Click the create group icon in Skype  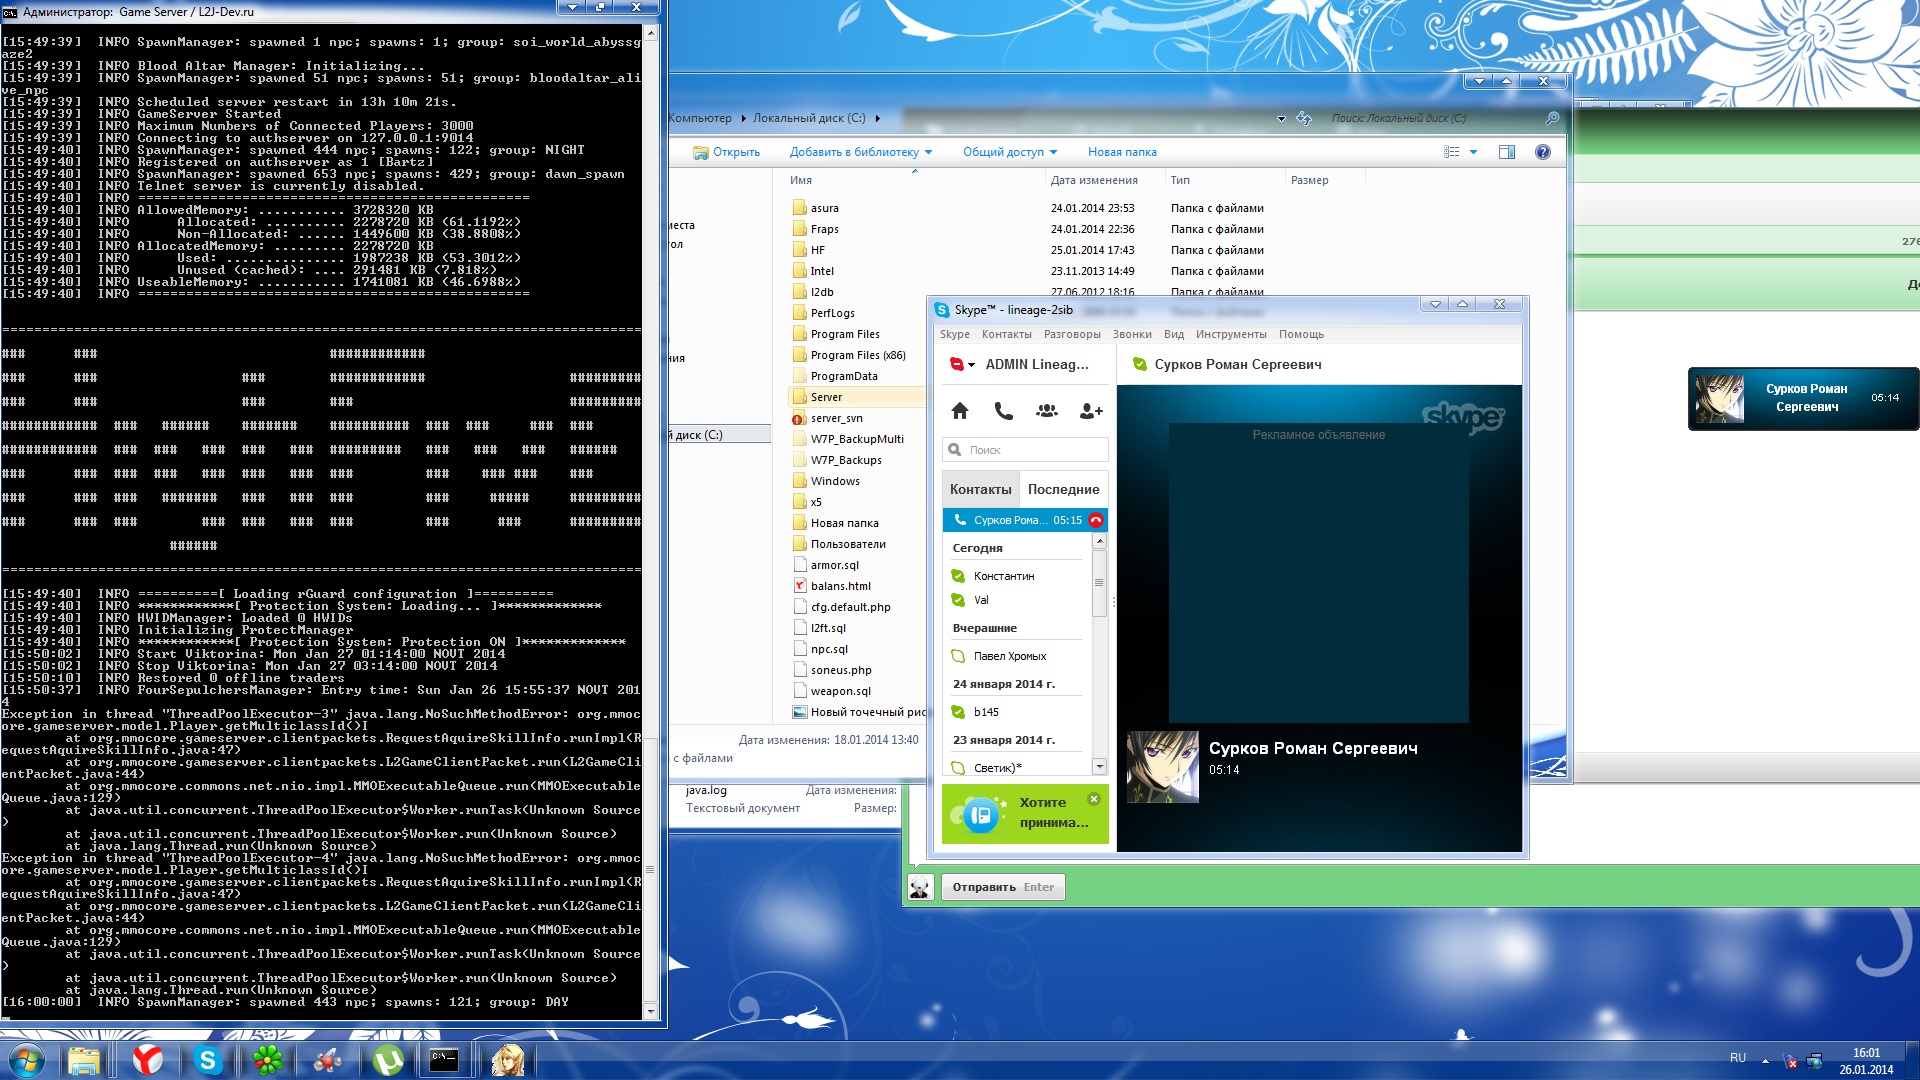click(x=1047, y=411)
